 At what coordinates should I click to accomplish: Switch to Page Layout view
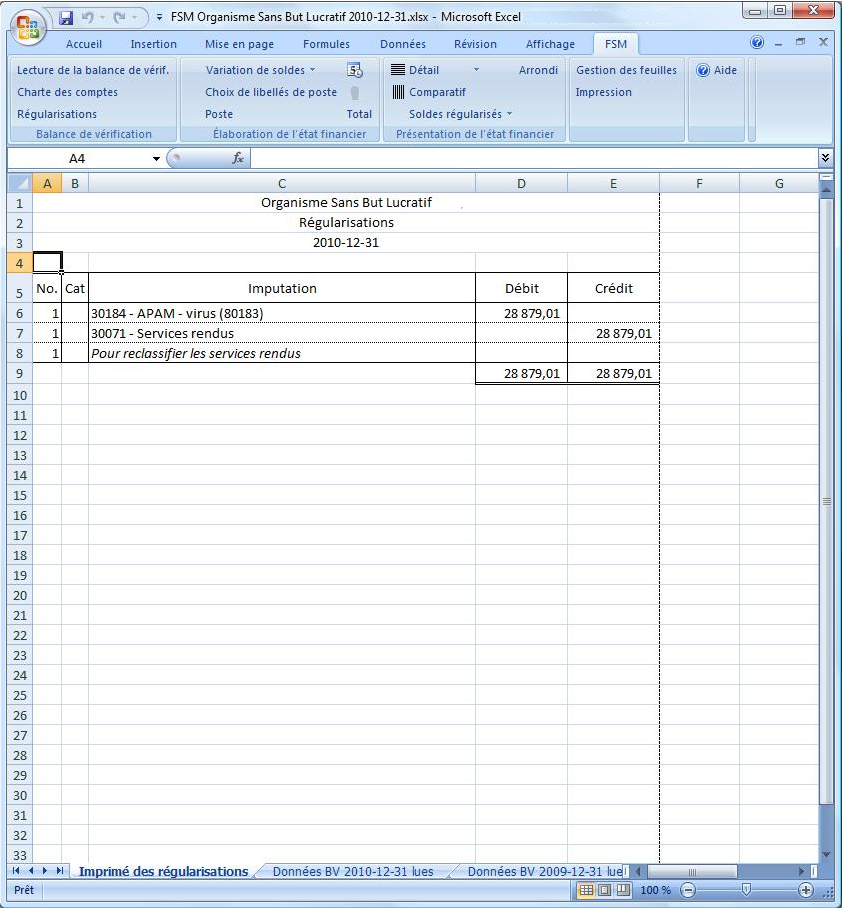click(605, 890)
